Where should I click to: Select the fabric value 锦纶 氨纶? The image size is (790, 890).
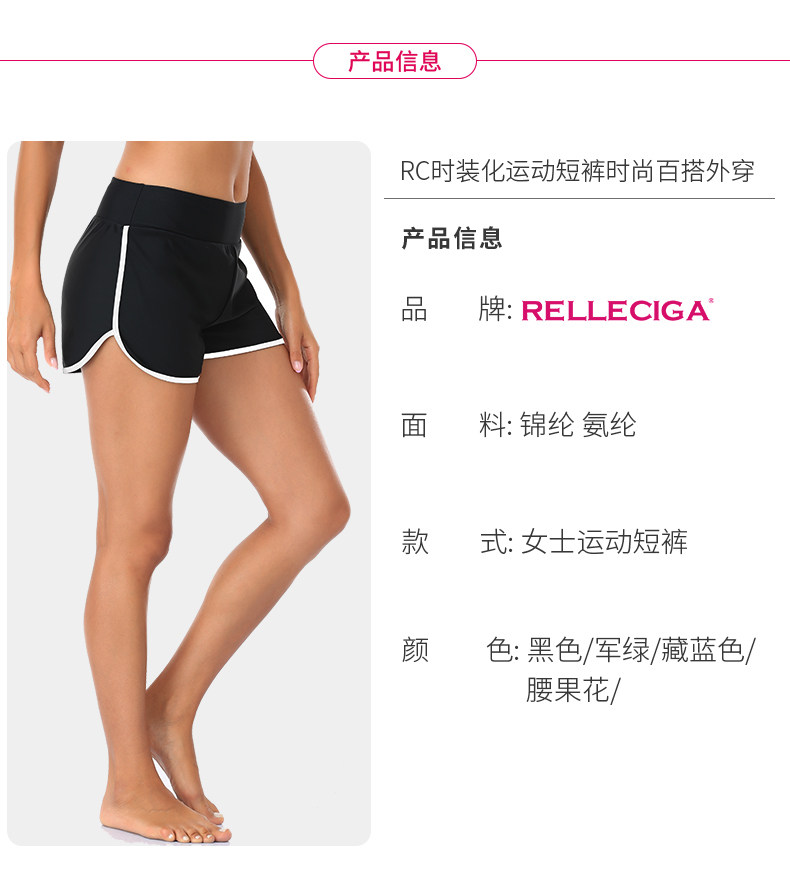click(x=578, y=425)
